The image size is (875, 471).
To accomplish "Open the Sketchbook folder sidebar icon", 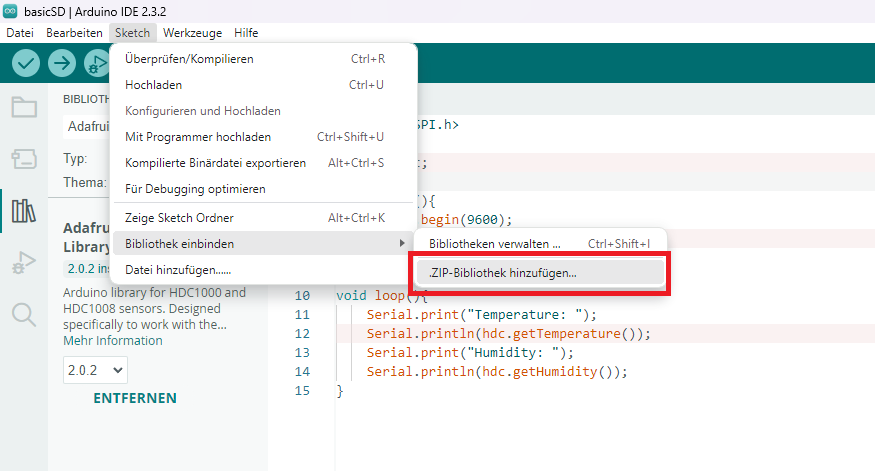I will (x=23, y=108).
